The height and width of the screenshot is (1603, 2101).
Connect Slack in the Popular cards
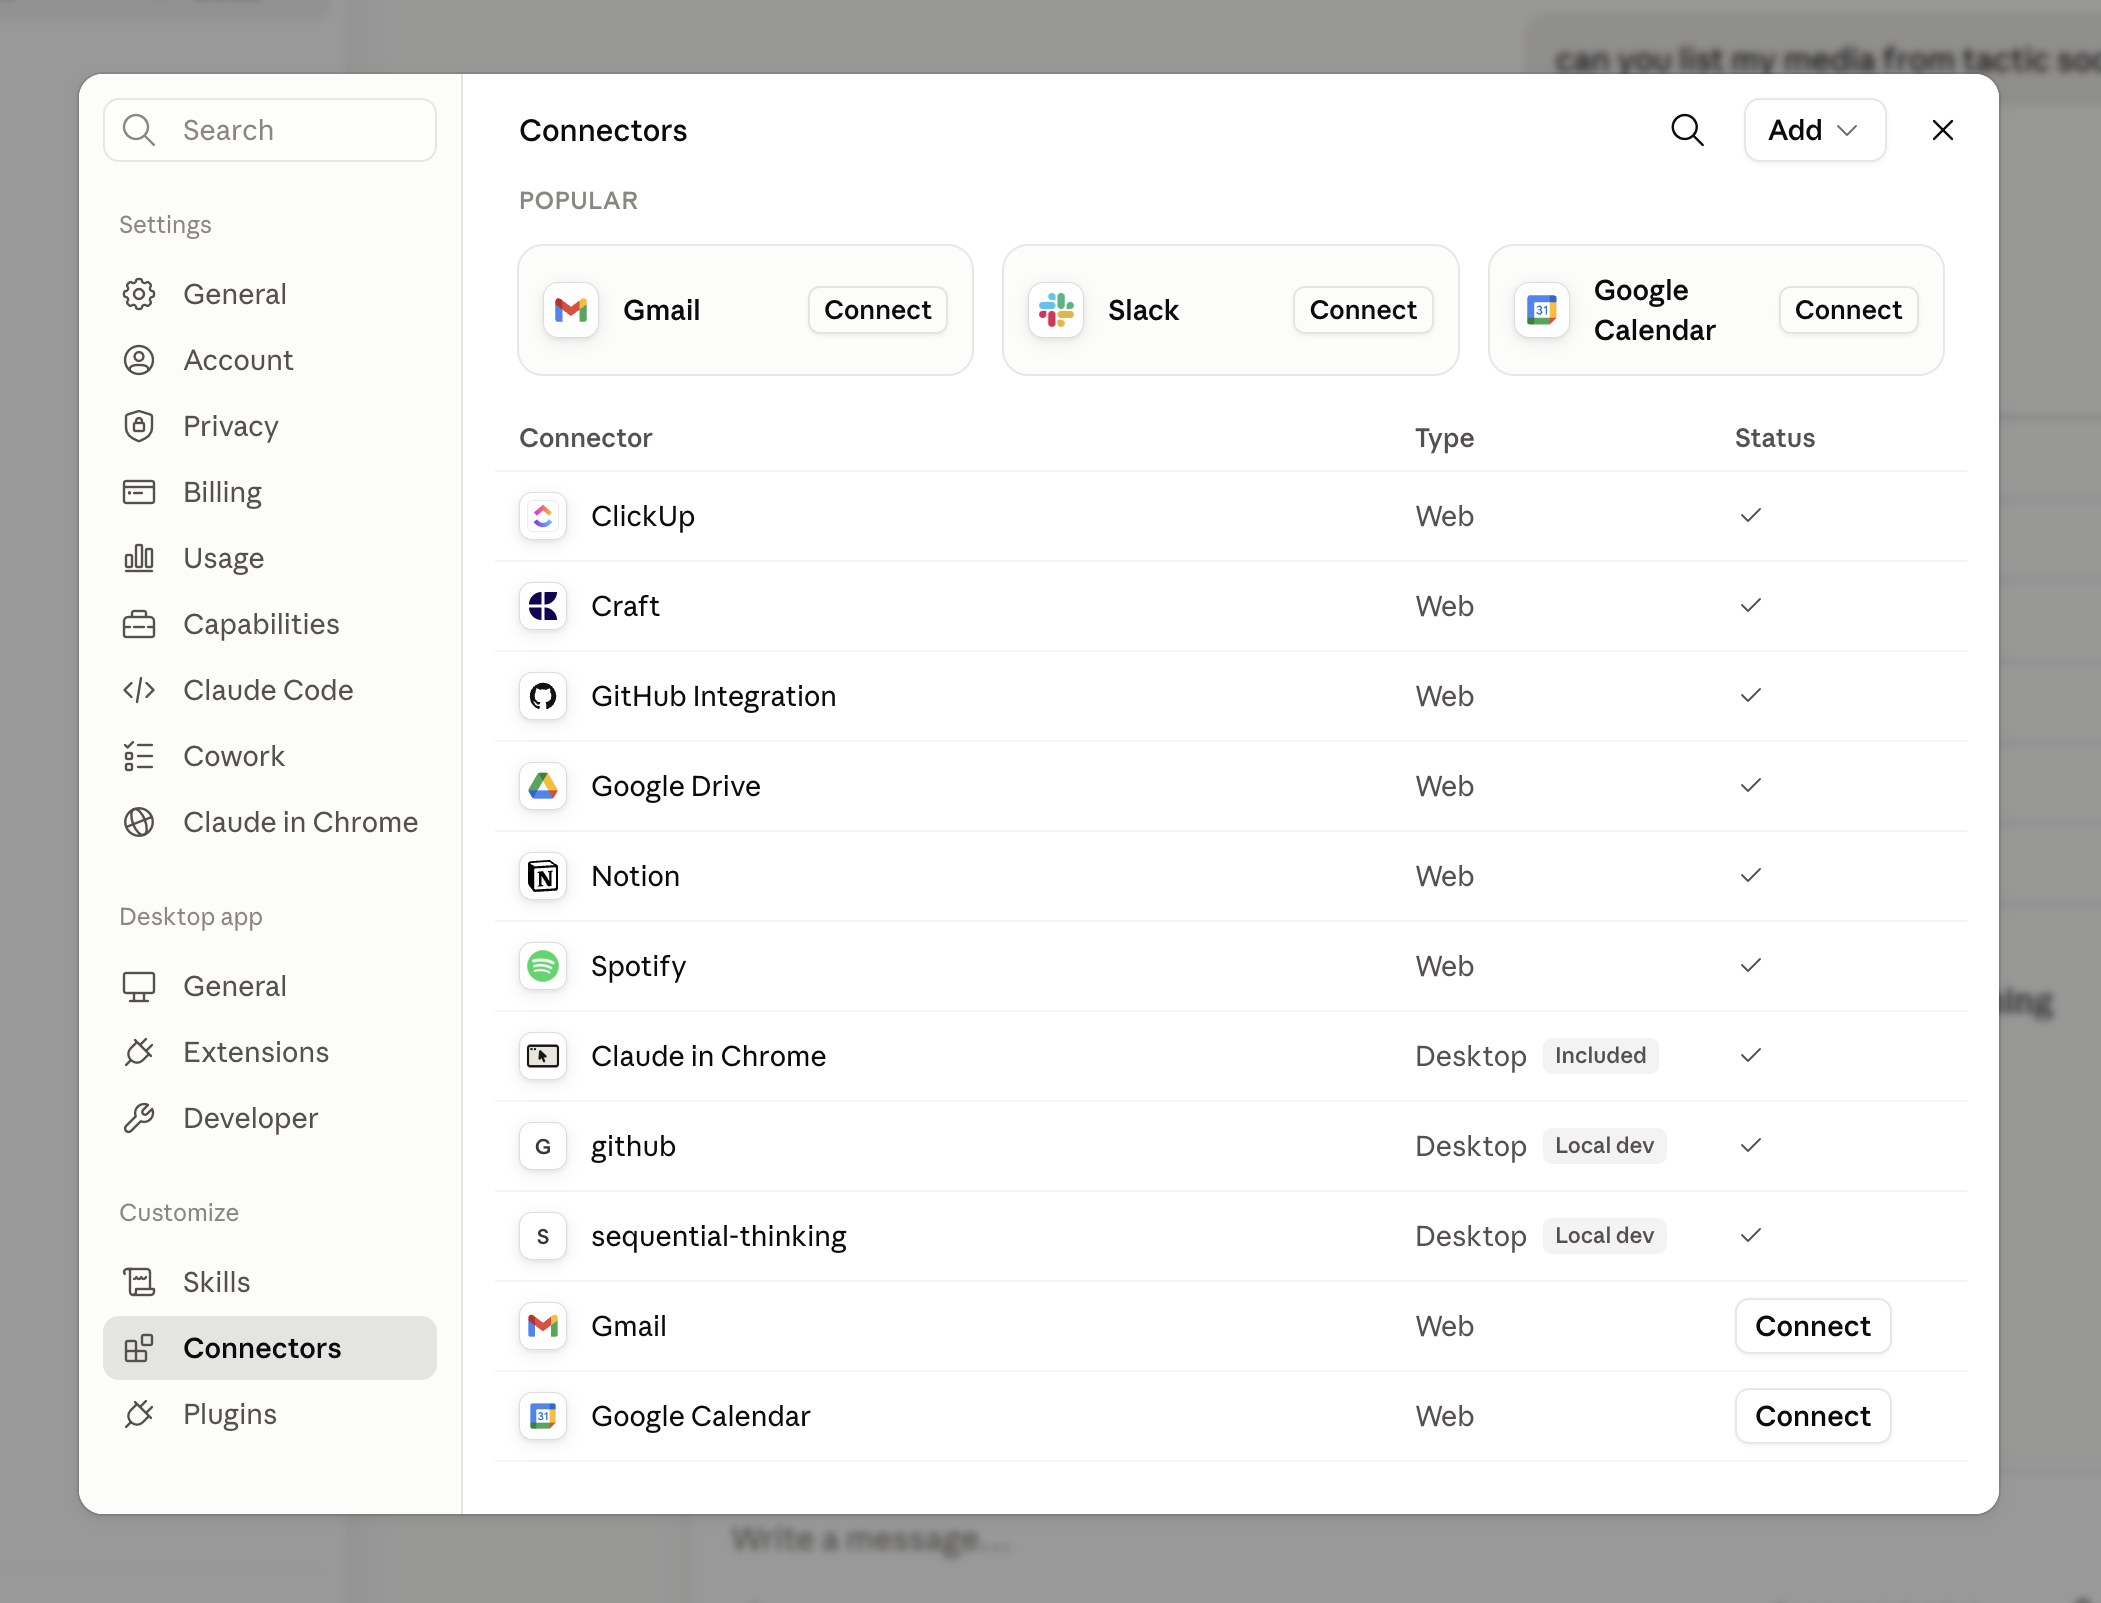pyautogui.click(x=1363, y=310)
